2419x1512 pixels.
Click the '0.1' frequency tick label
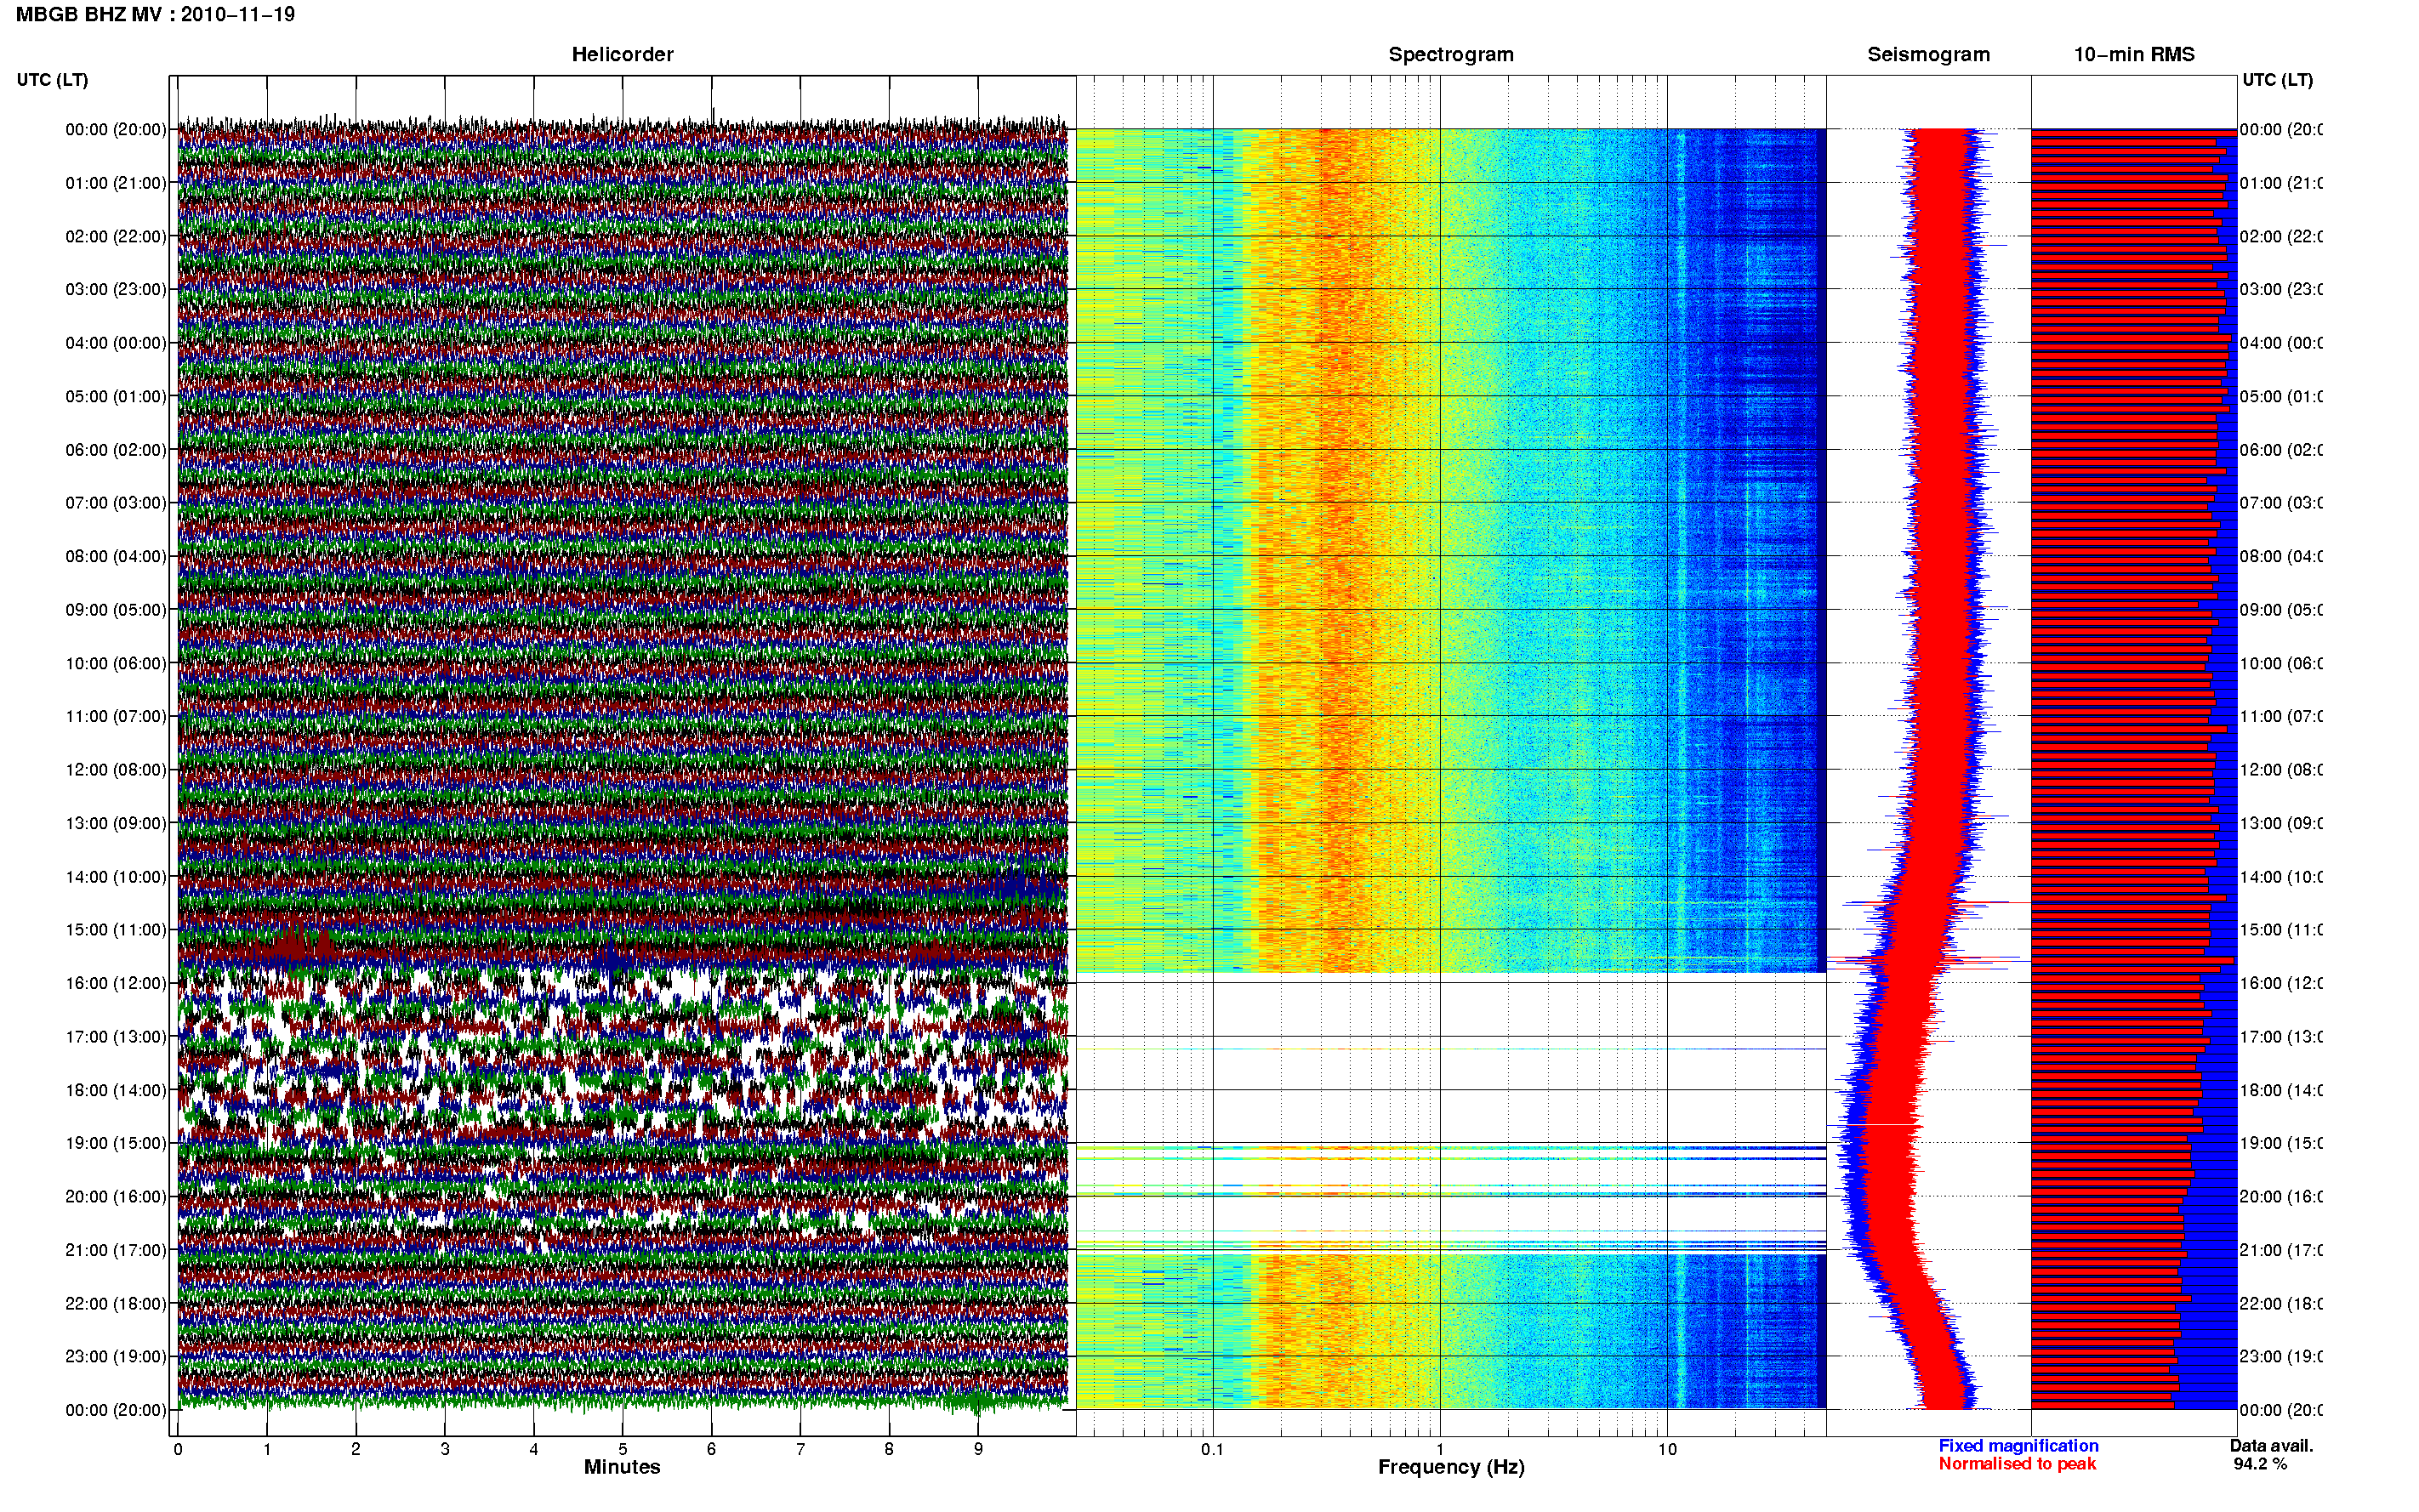[x=1212, y=1449]
